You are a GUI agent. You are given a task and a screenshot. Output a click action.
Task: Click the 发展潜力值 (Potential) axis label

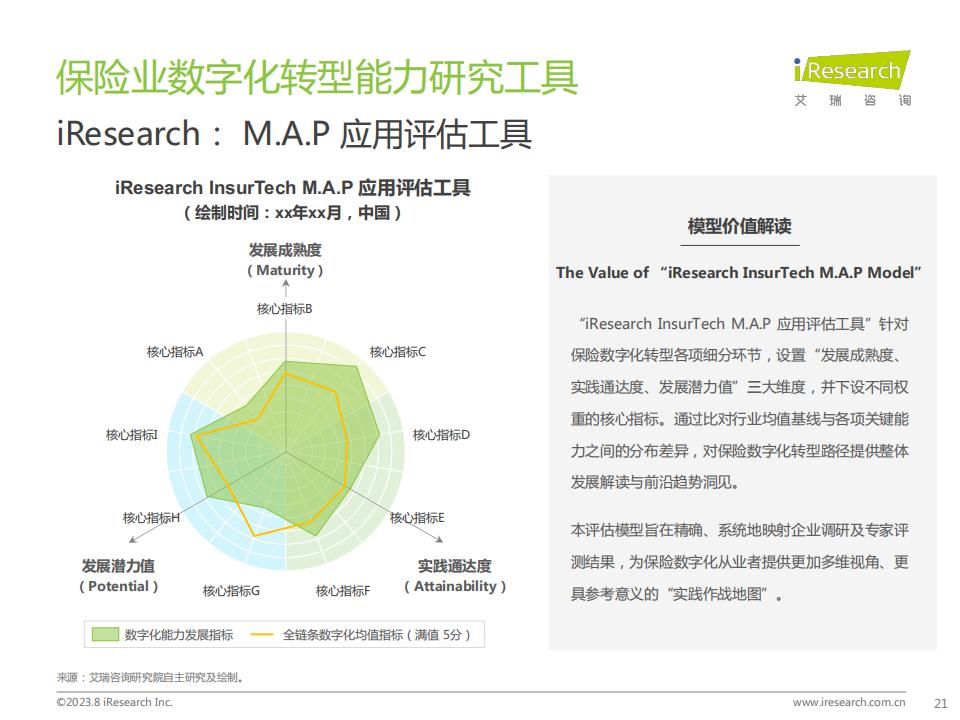(x=119, y=576)
